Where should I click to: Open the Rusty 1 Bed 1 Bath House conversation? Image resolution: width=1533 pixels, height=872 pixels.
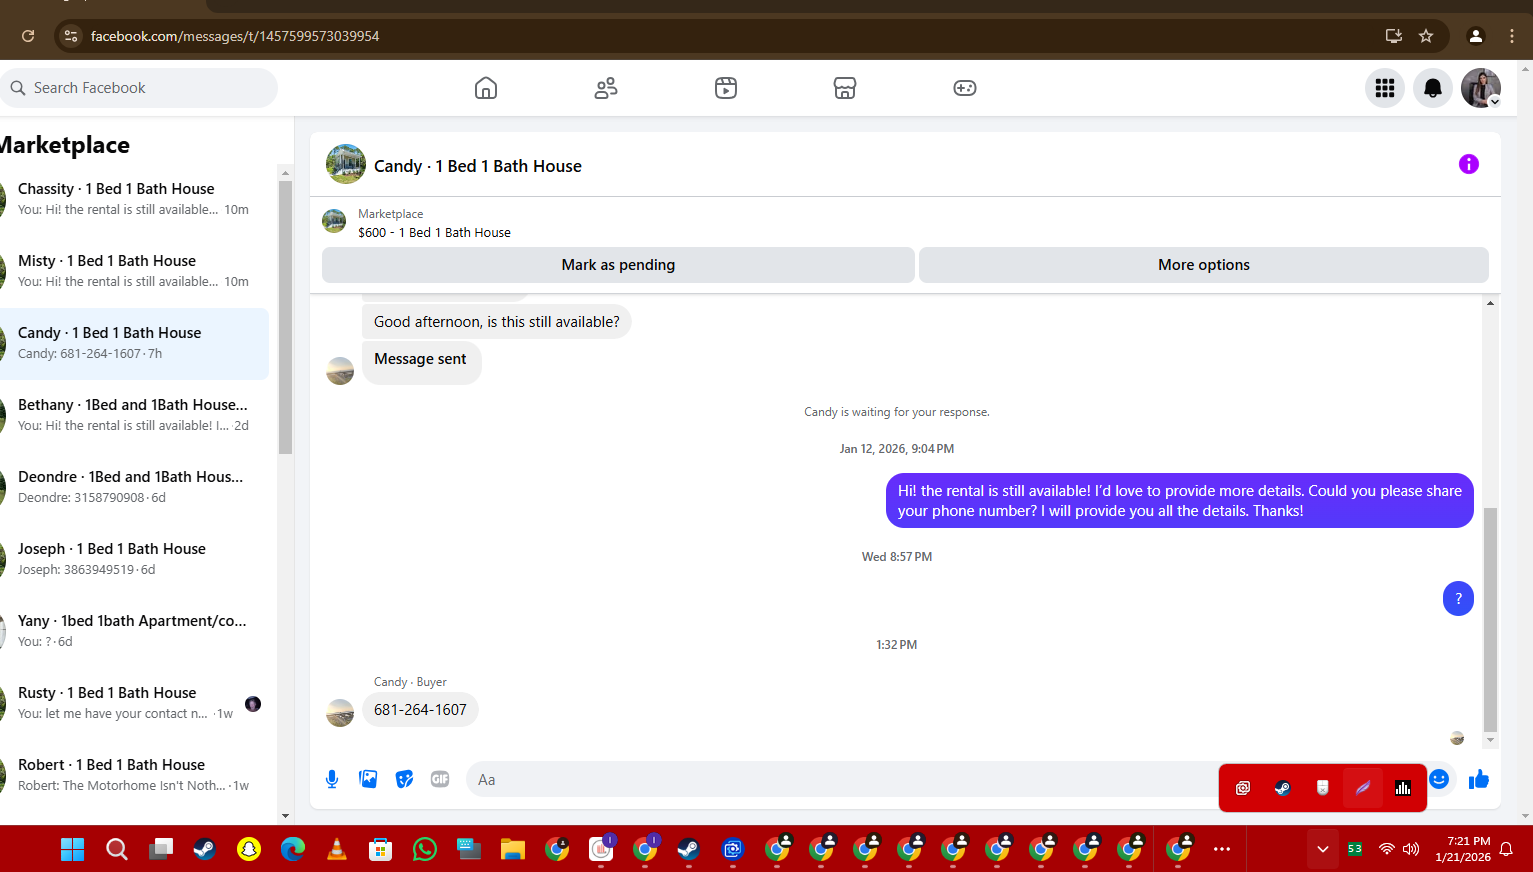click(134, 703)
